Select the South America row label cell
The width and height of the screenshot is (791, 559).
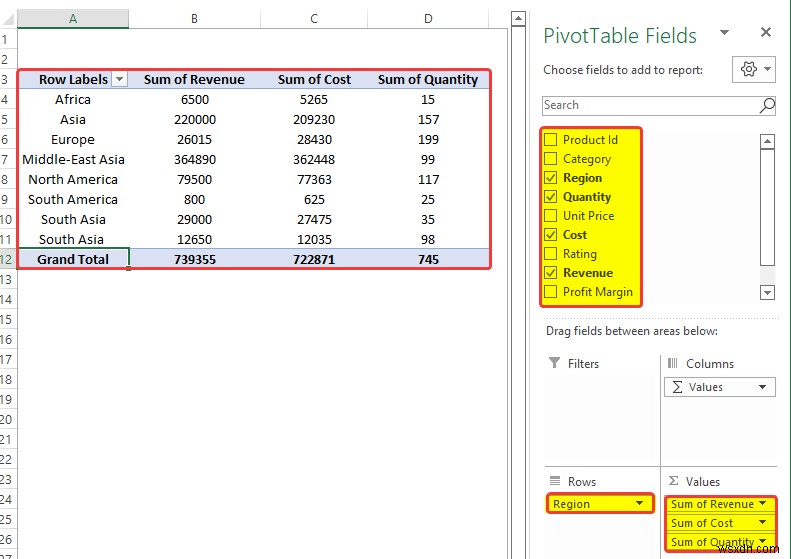(x=73, y=199)
